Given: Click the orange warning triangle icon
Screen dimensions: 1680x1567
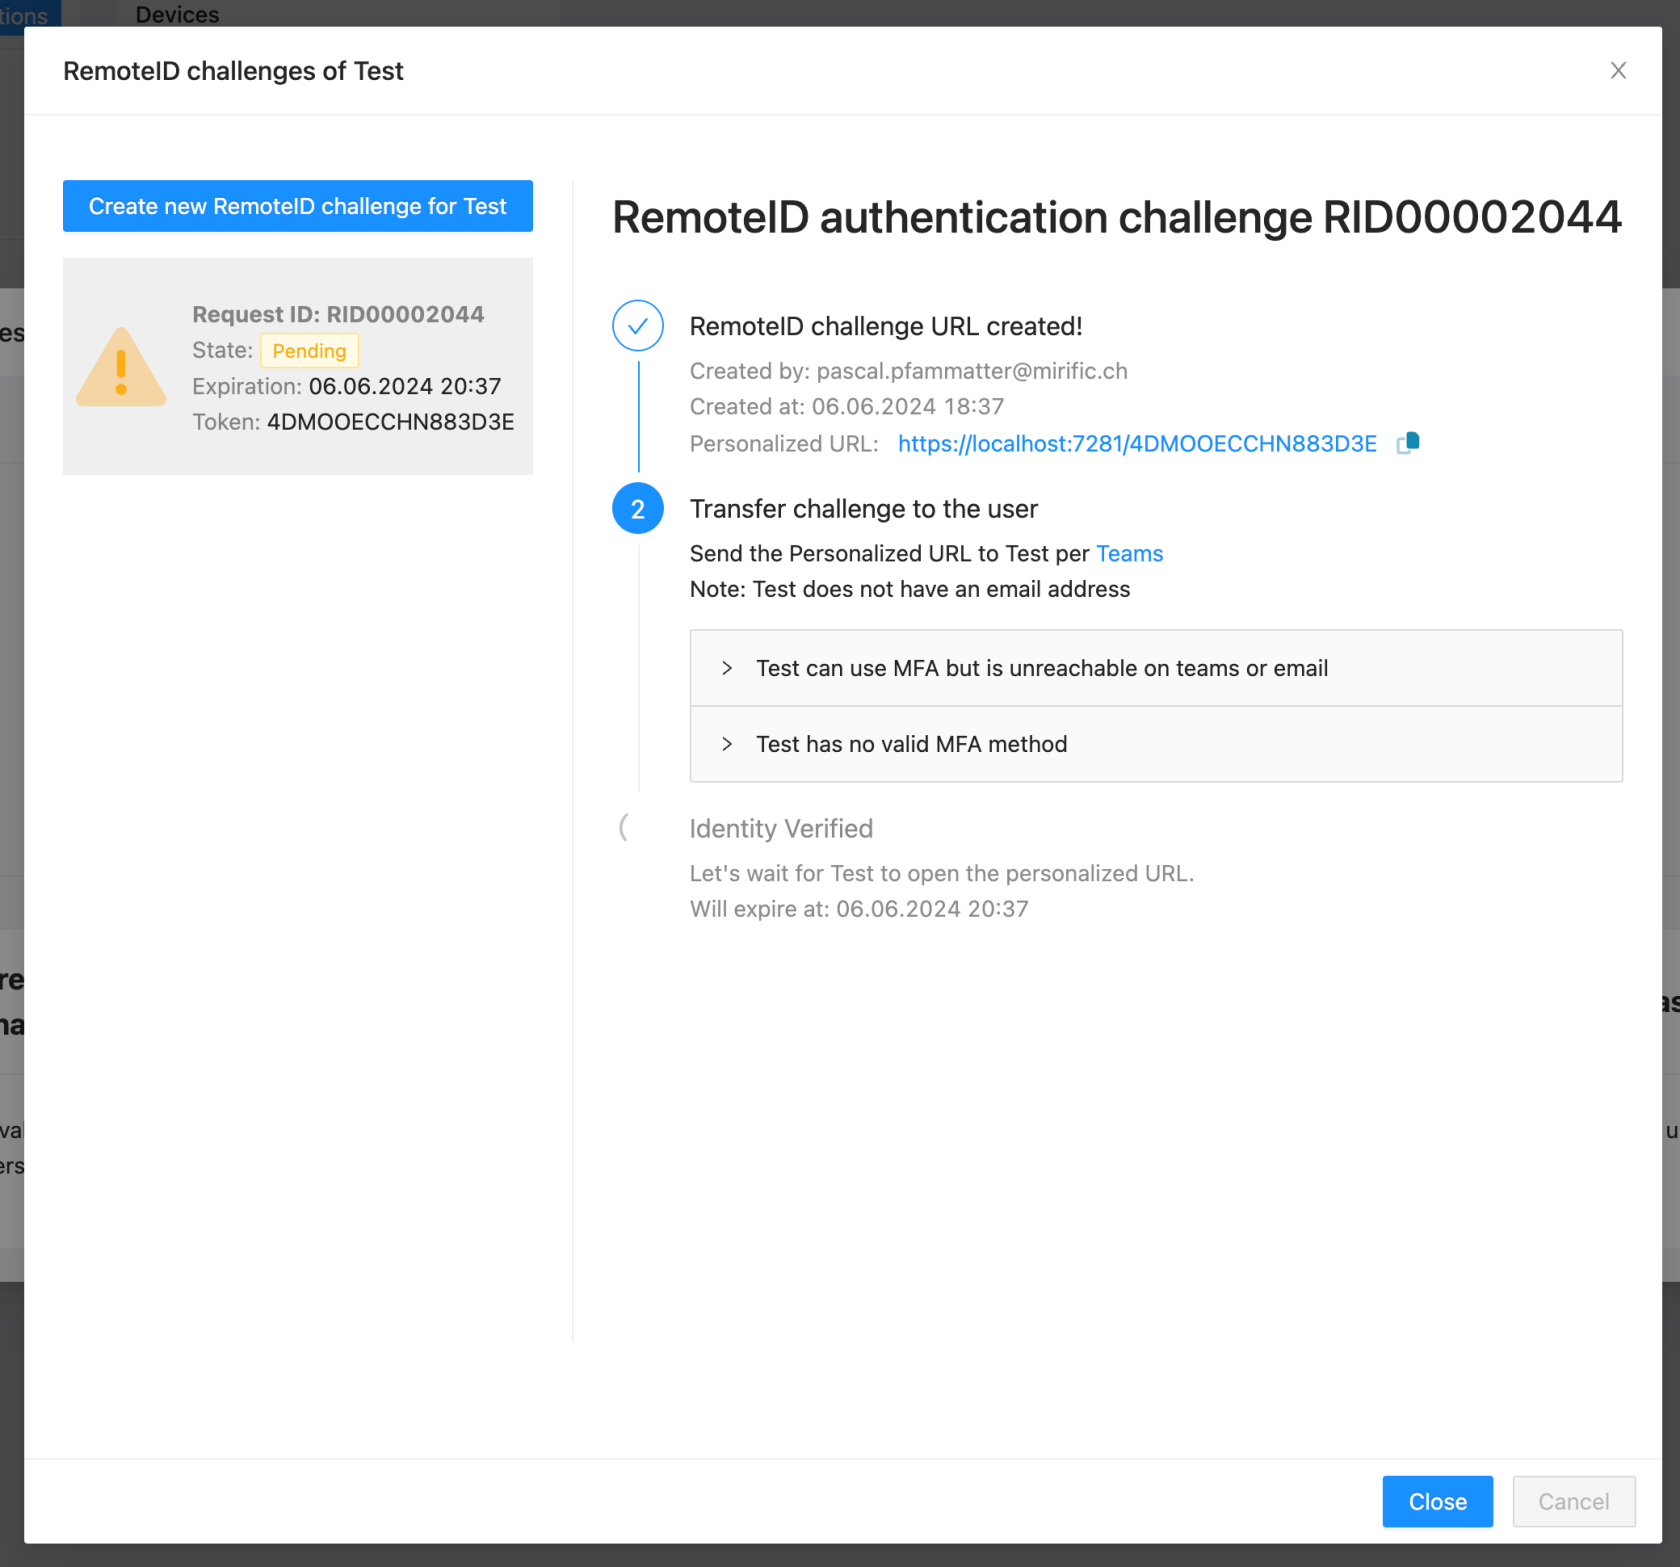Looking at the screenshot, I should pos(121,368).
